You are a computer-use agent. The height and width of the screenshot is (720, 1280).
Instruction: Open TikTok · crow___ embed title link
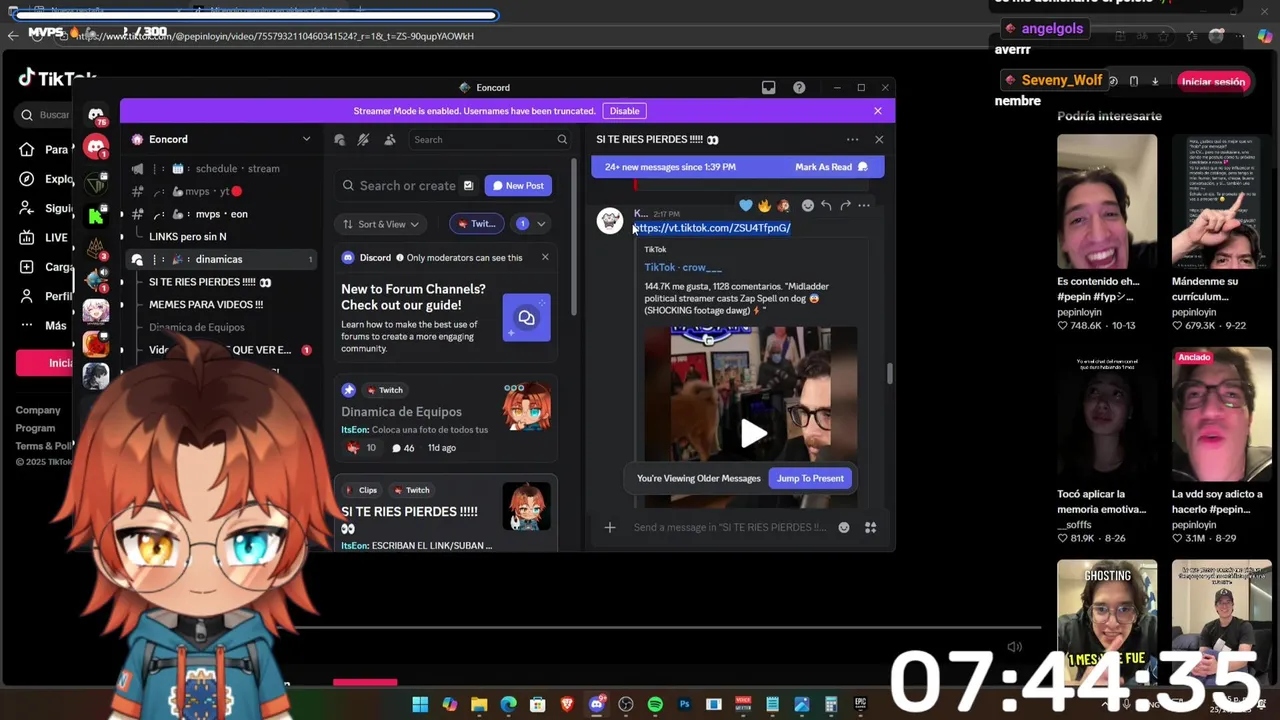pos(683,267)
